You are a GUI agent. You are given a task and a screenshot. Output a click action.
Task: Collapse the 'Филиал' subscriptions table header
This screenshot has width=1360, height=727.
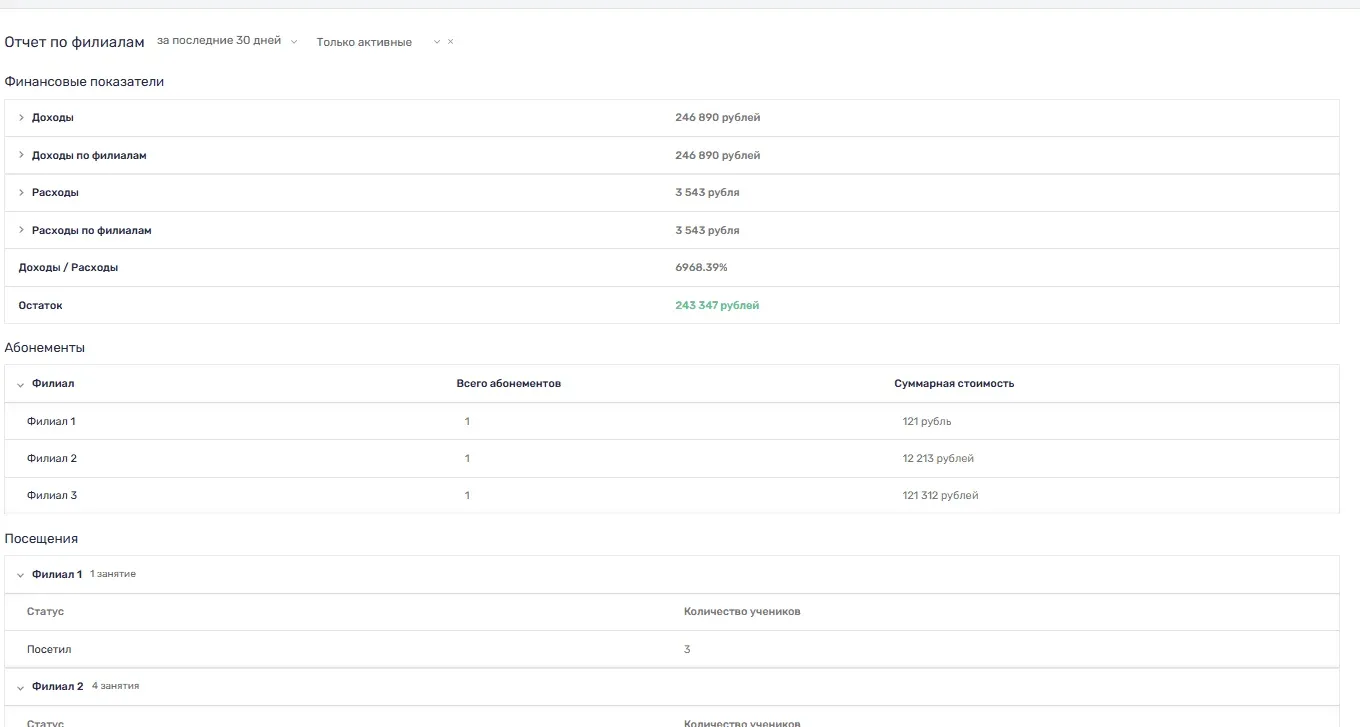tap(21, 384)
